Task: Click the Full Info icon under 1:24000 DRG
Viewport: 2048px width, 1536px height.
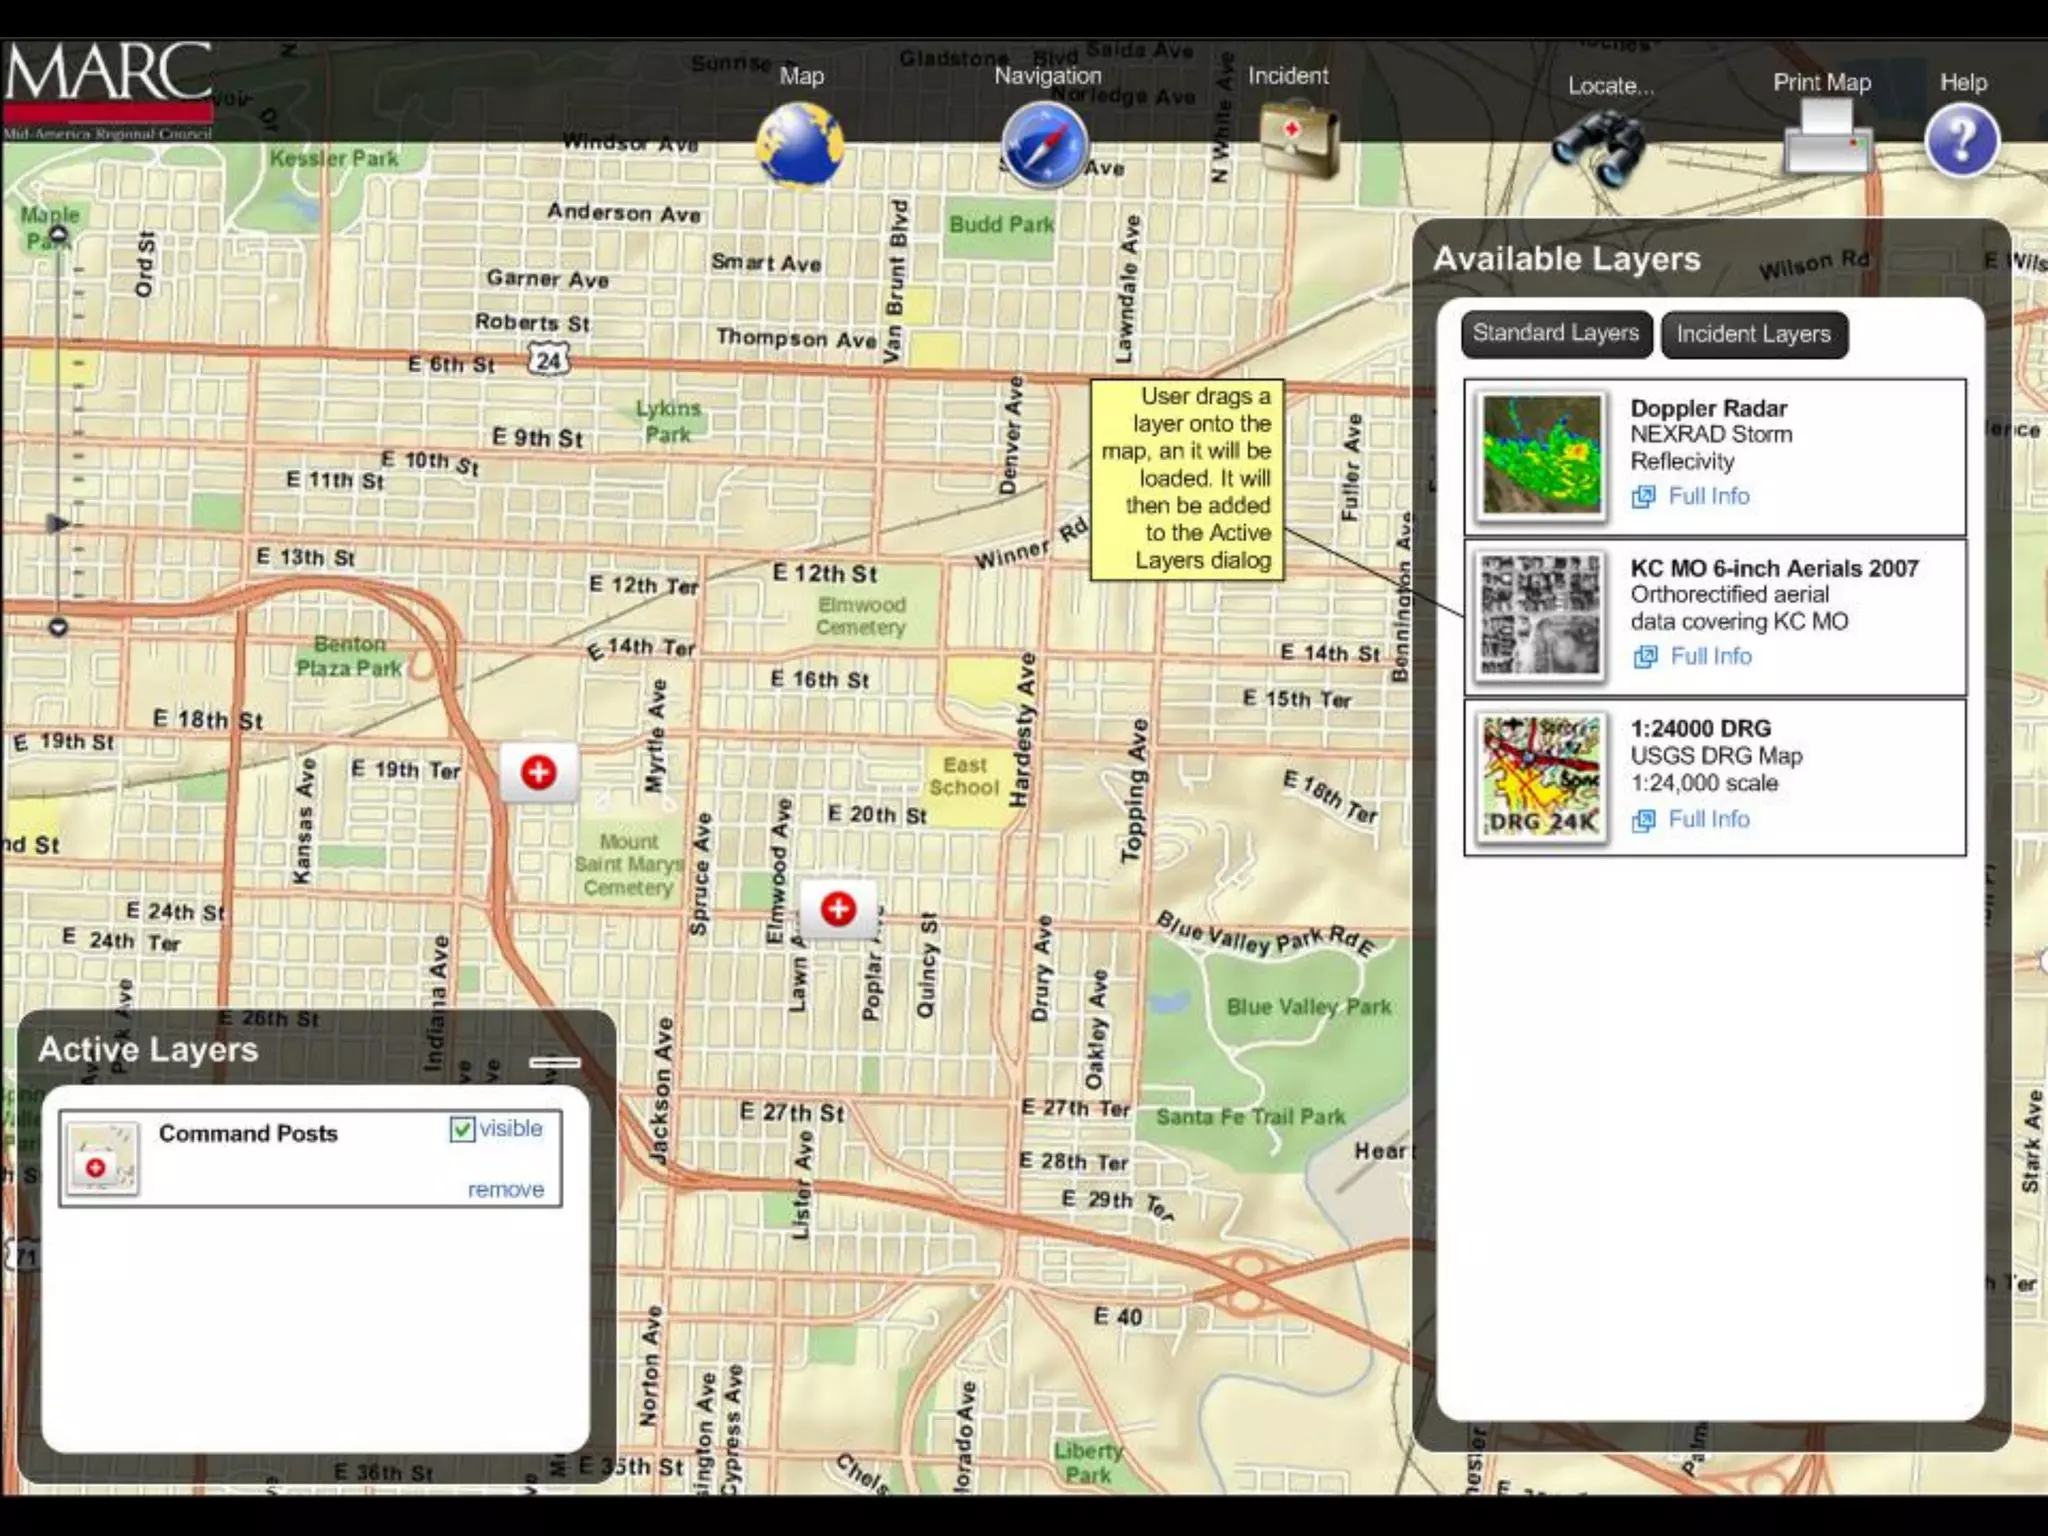Action: 1643,820
